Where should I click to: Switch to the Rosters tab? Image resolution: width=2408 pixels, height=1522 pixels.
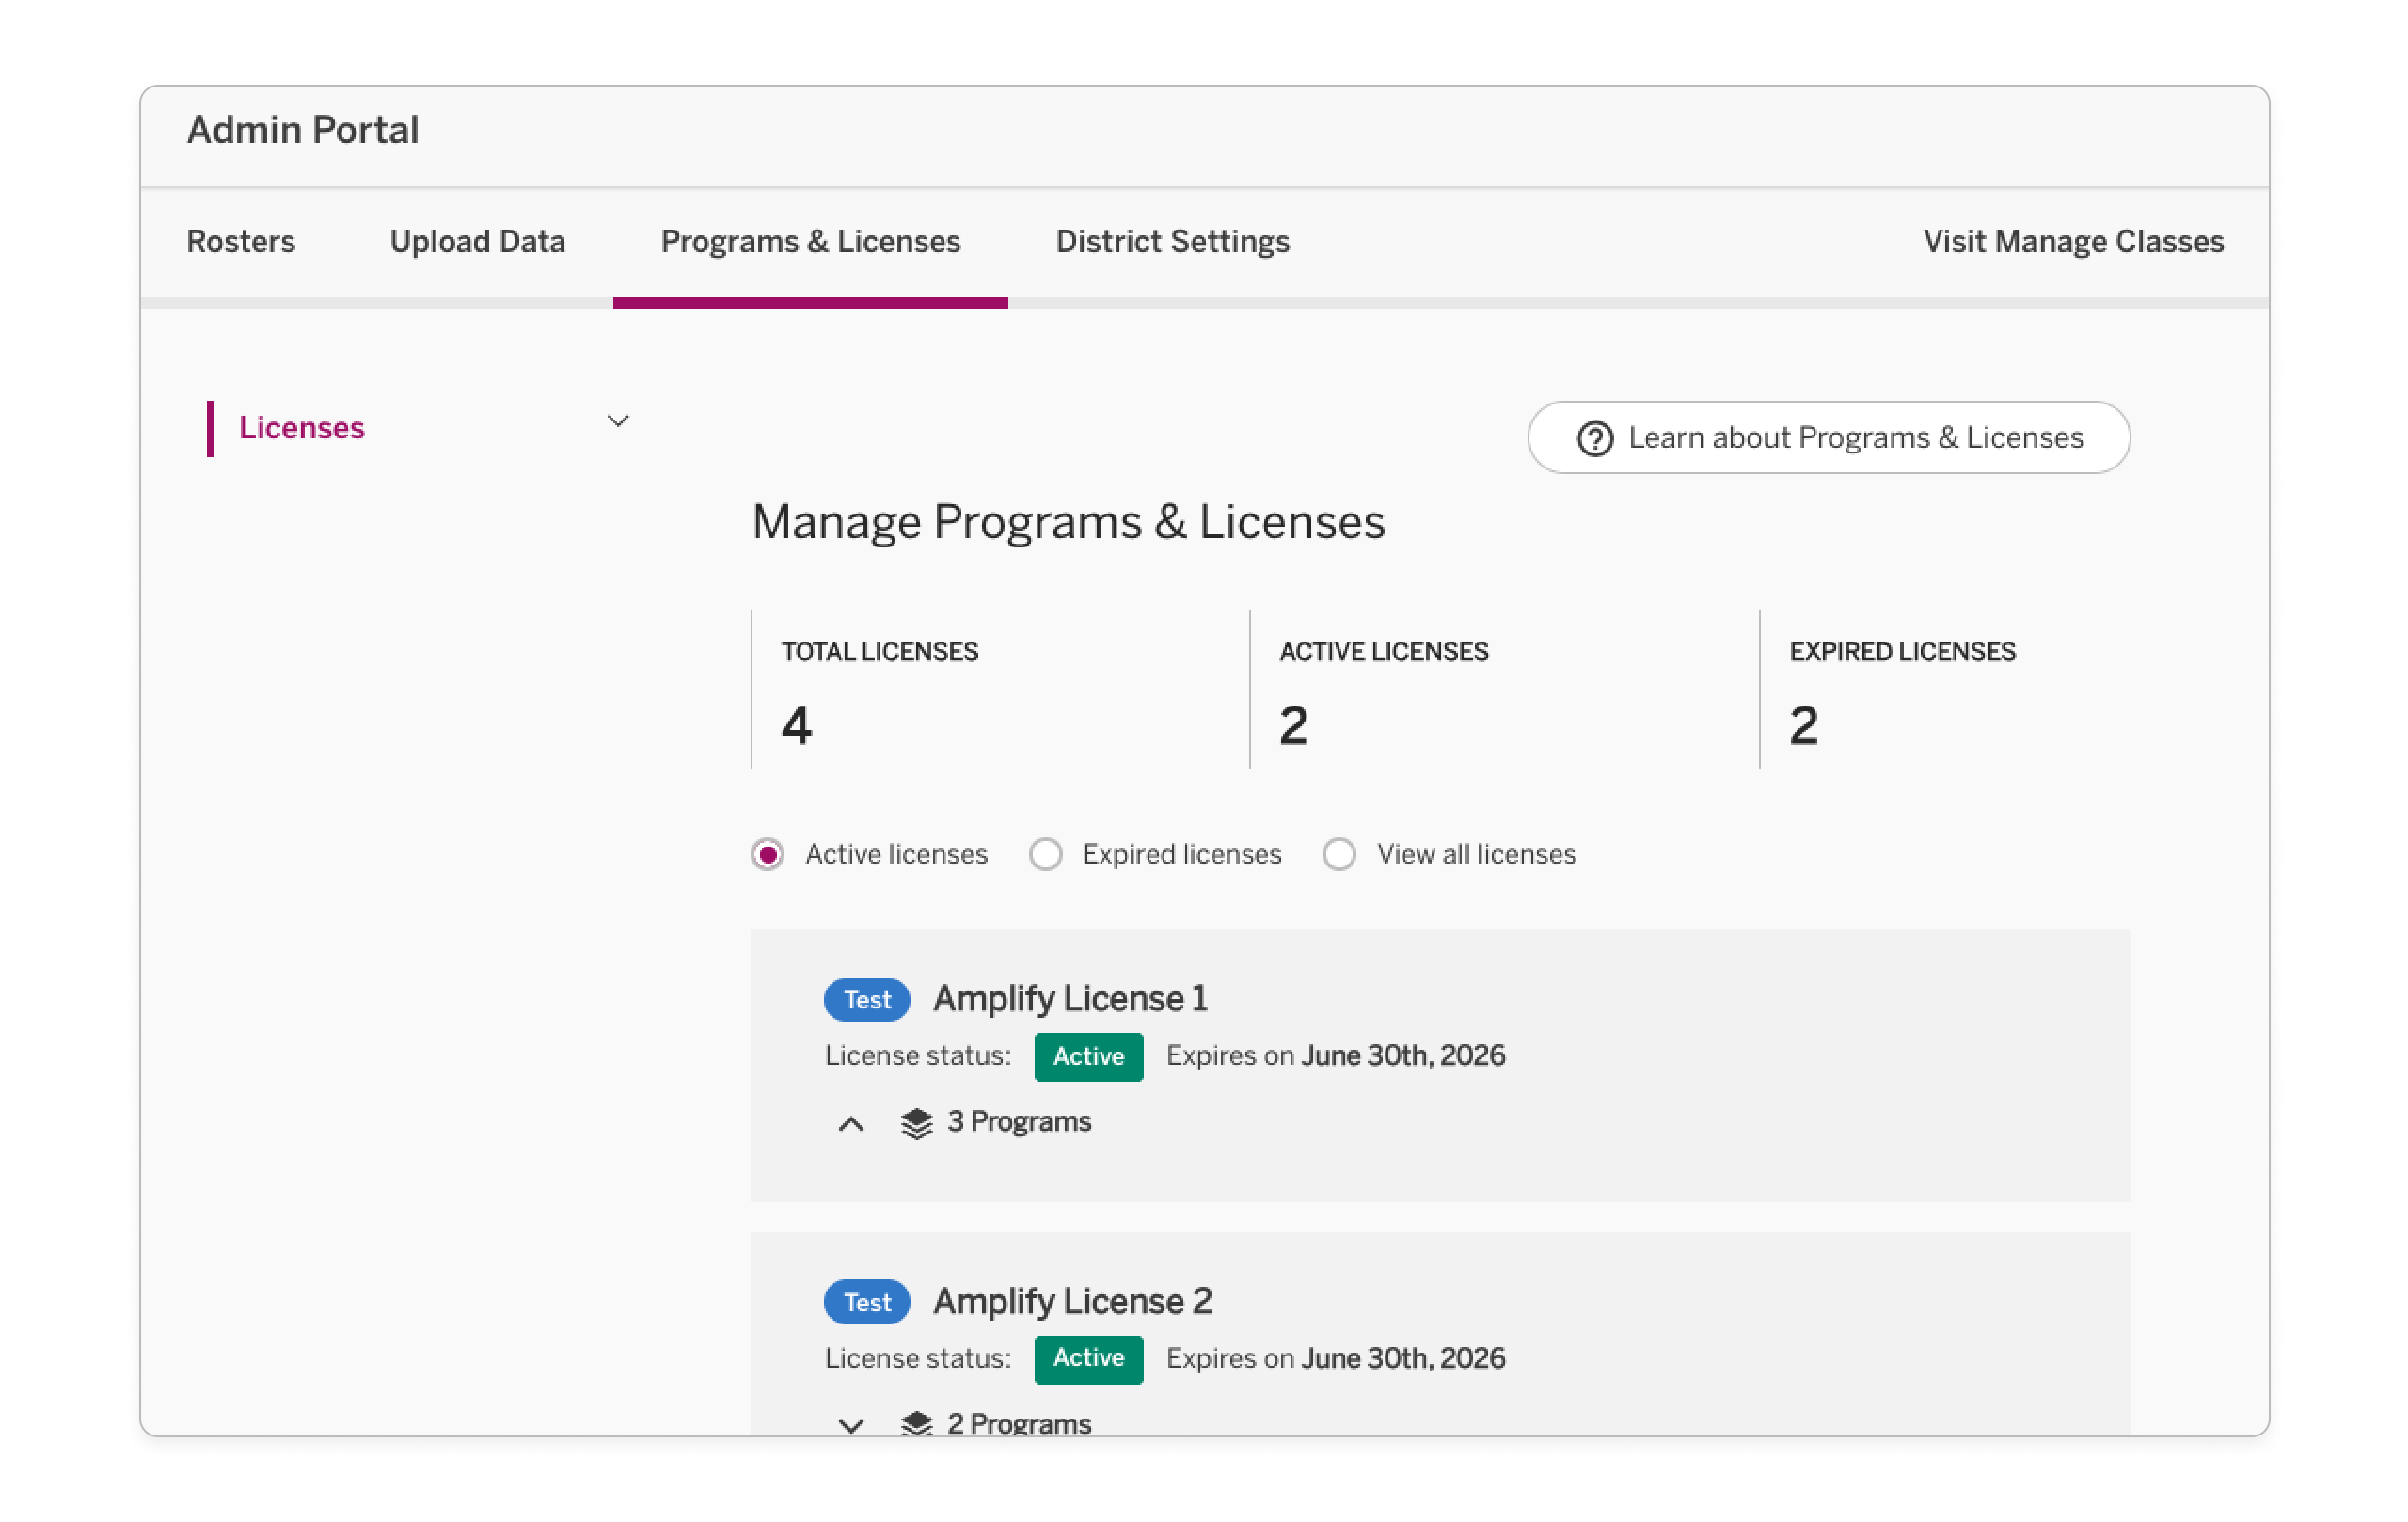coord(241,242)
